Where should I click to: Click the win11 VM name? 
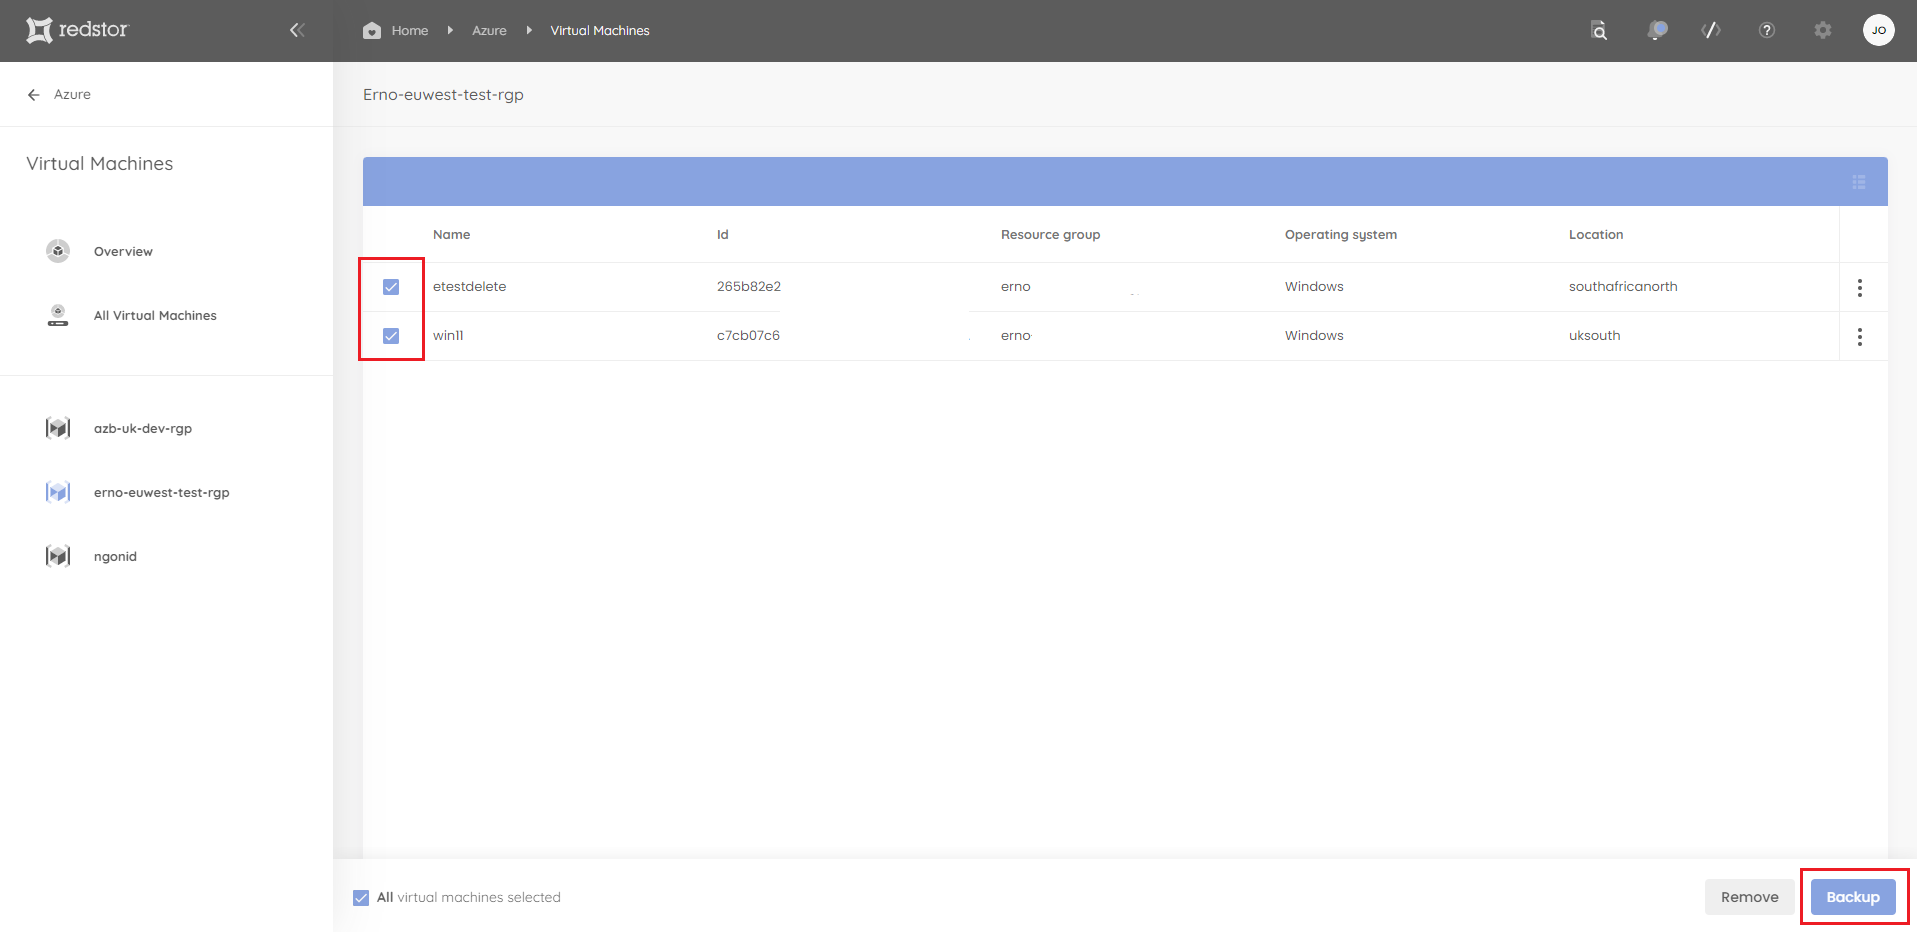448,336
